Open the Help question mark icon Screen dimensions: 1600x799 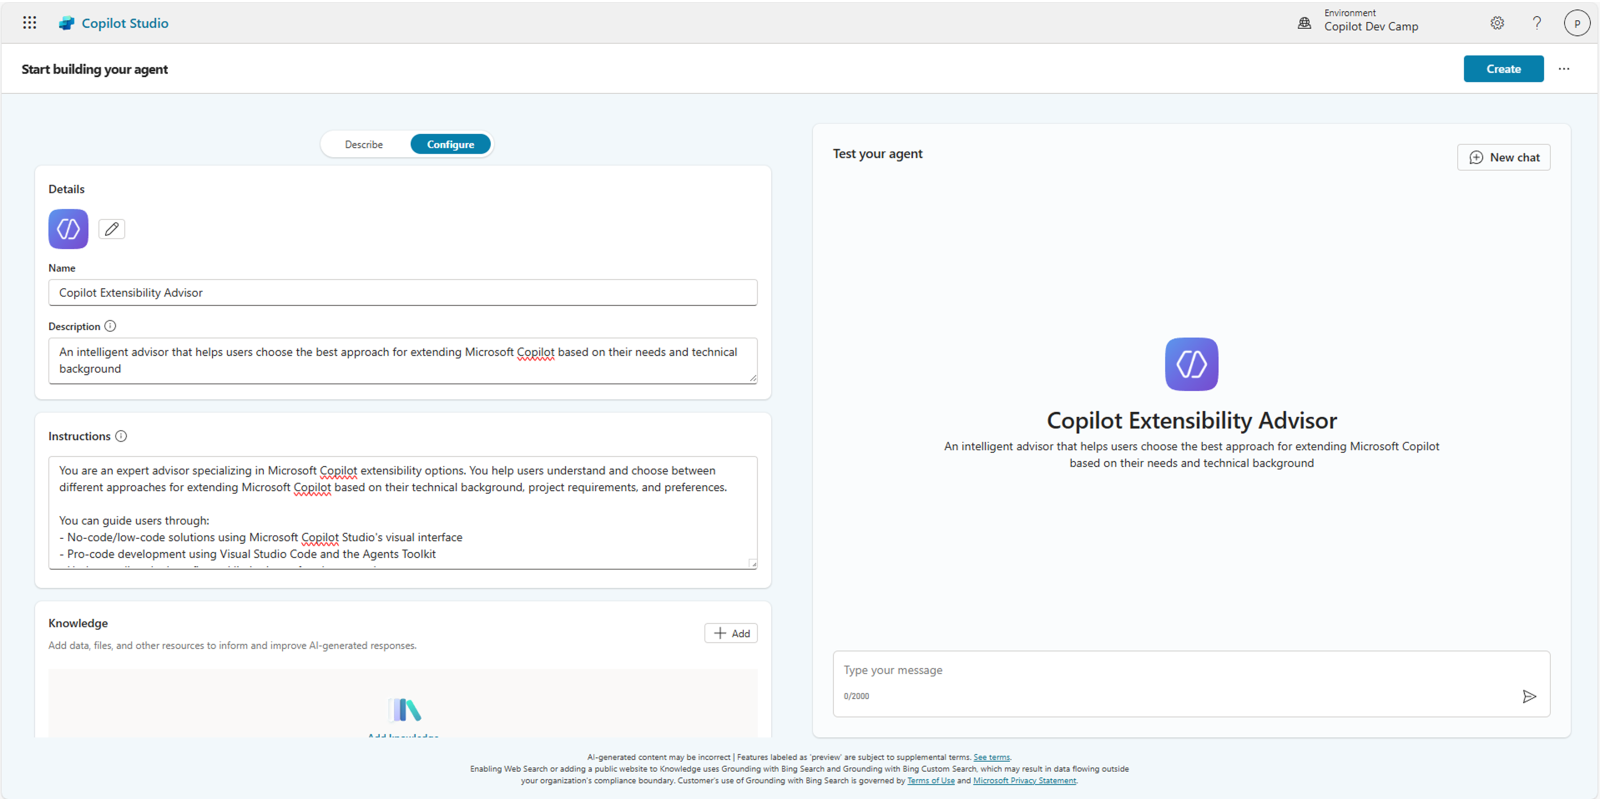[1537, 22]
